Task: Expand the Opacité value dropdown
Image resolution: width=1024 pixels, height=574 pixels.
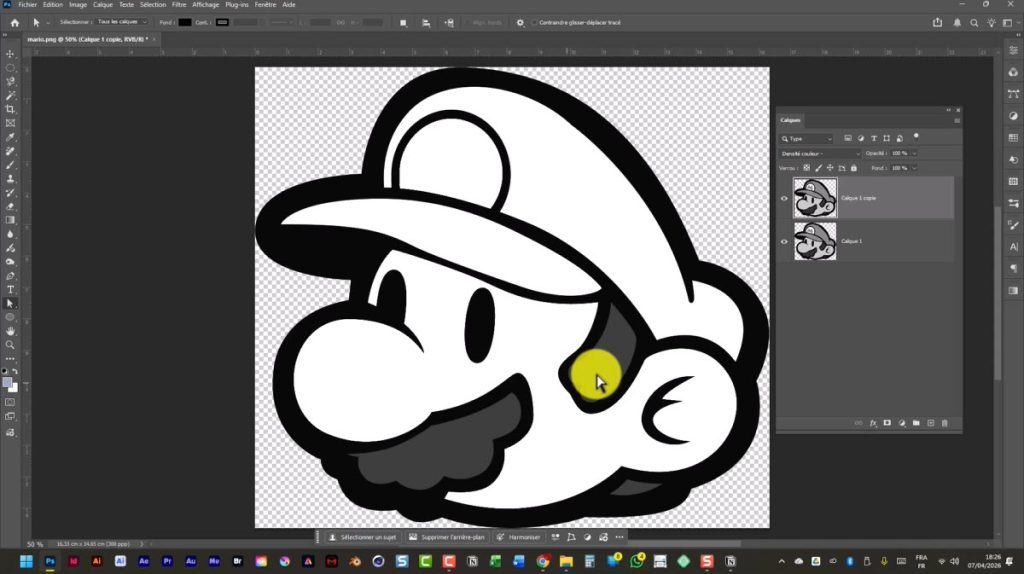Action: [914, 153]
